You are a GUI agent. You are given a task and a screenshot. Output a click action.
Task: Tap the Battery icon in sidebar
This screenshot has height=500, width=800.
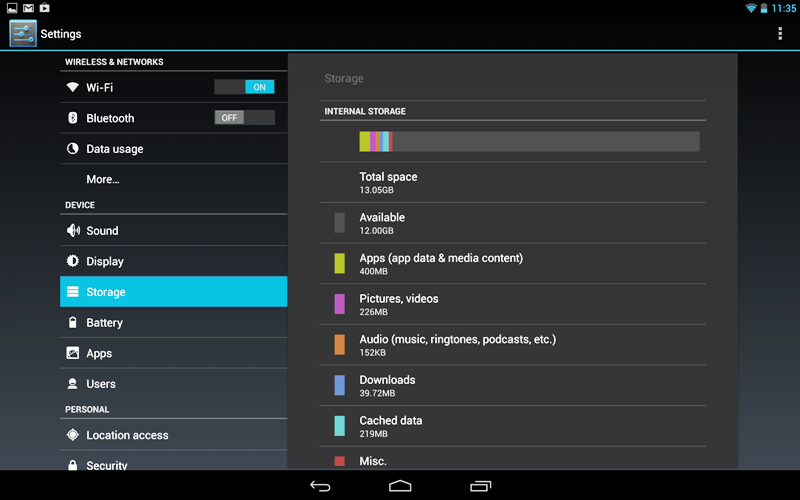point(72,322)
